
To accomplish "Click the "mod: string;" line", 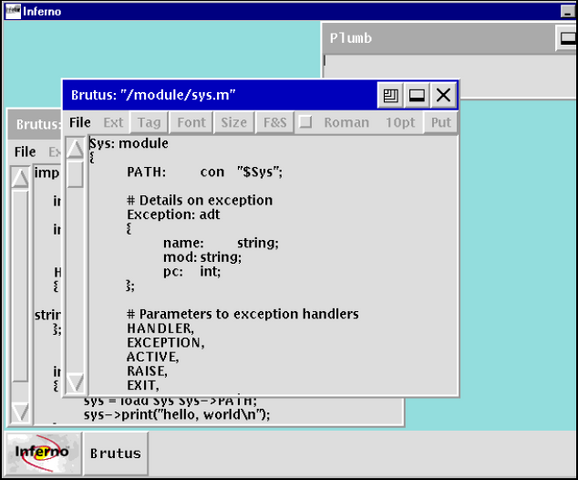I will [x=202, y=257].
